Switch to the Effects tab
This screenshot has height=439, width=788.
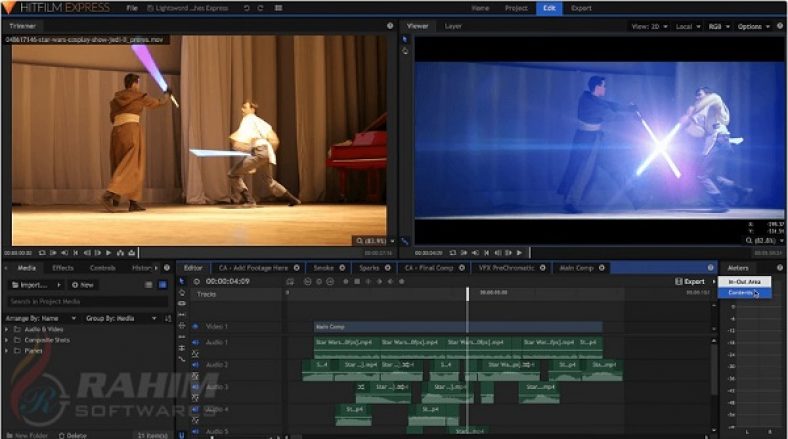[63, 268]
